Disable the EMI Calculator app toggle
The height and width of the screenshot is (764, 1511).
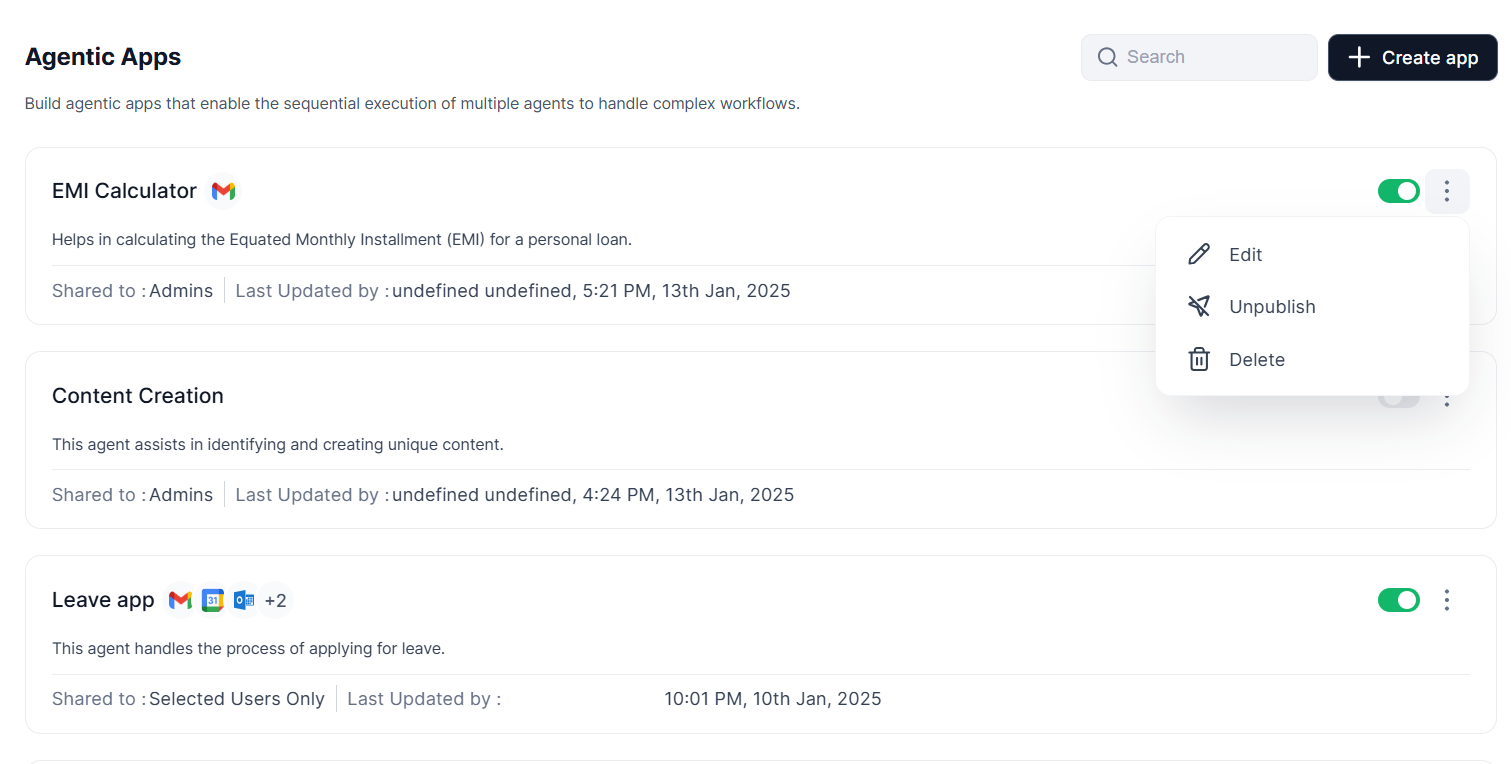(x=1398, y=191)
